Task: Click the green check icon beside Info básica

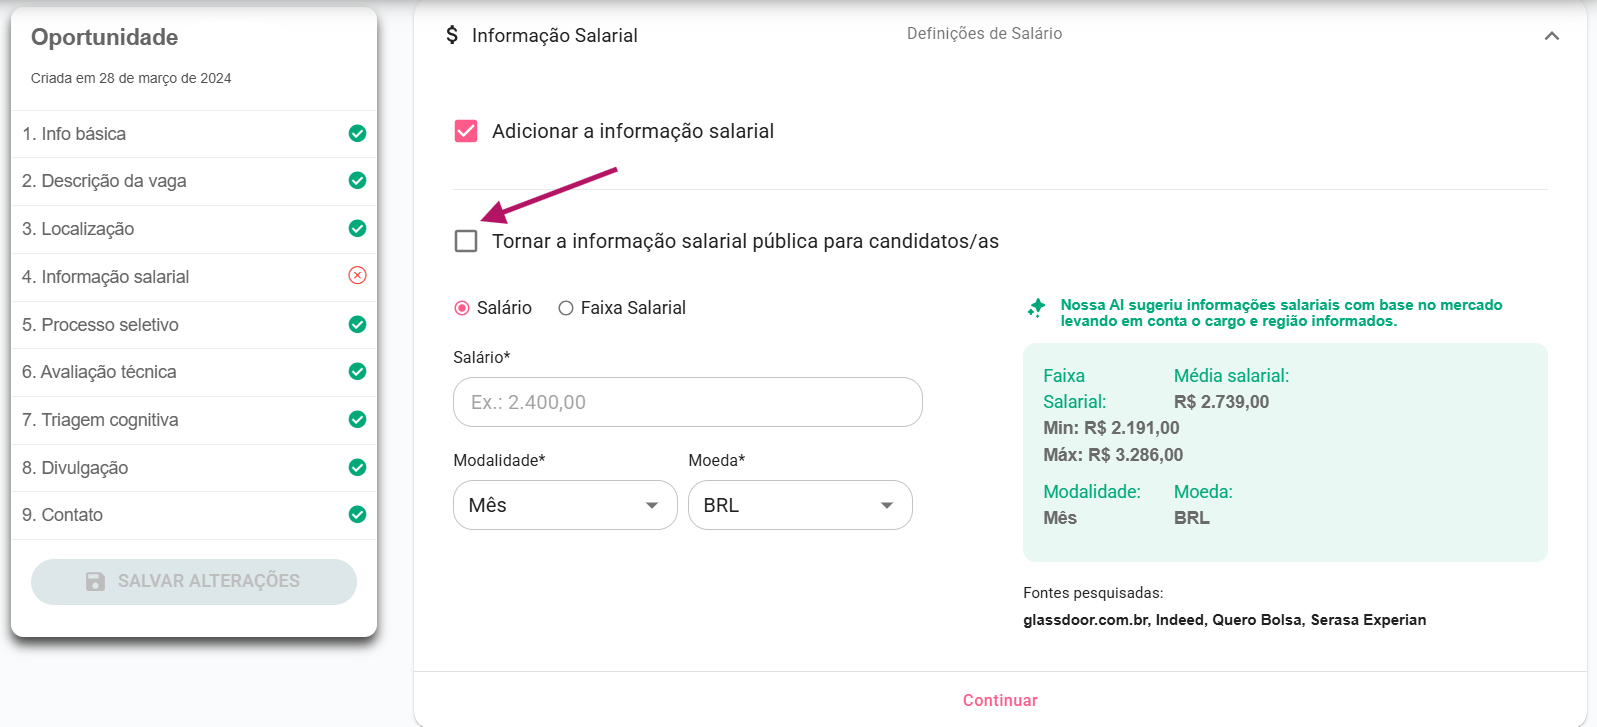Action: click(357, 133)
